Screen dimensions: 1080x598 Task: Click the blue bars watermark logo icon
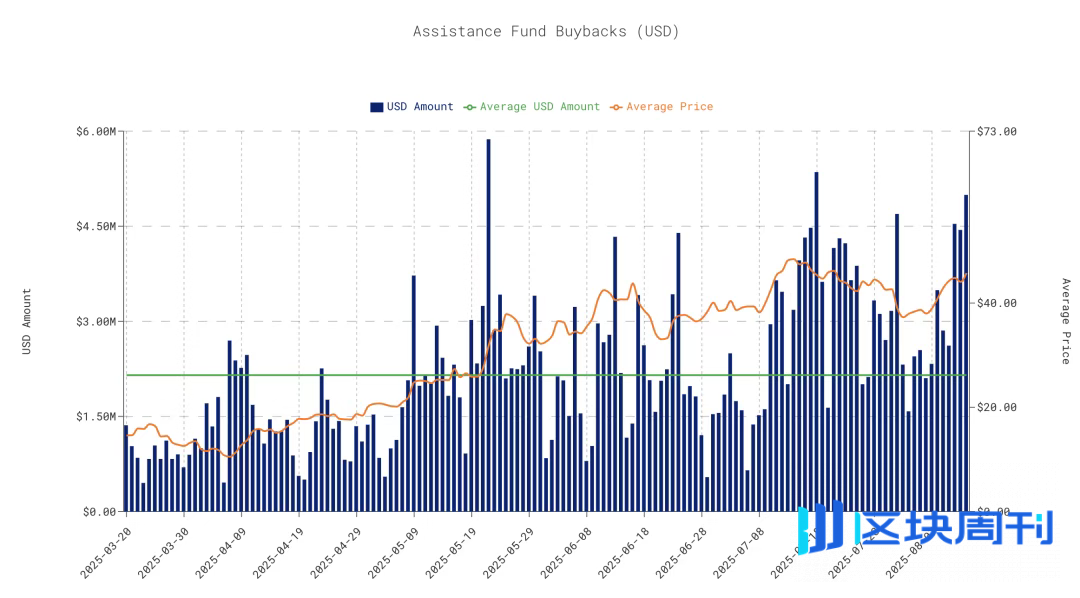click(823, 525)
